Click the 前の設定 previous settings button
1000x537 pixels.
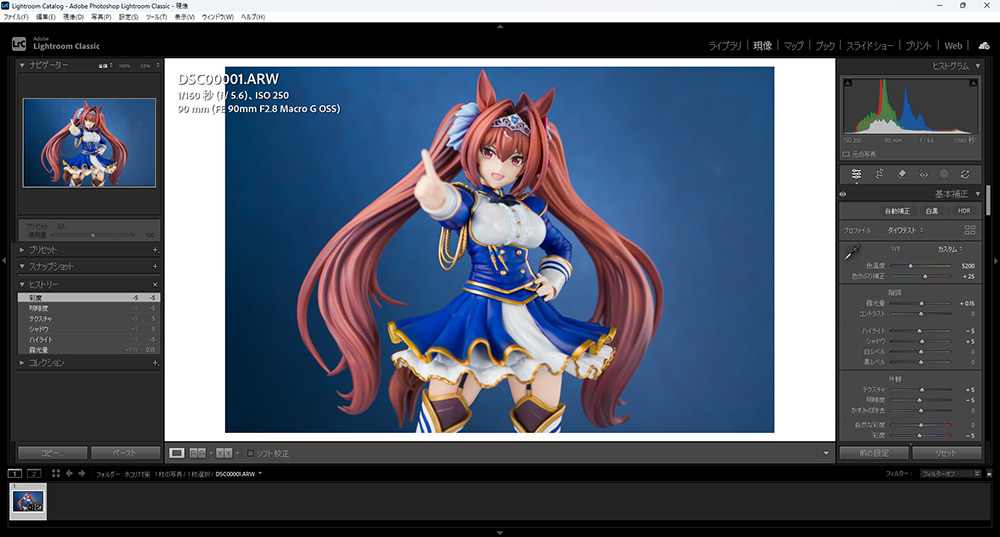[x=874, y=453]
